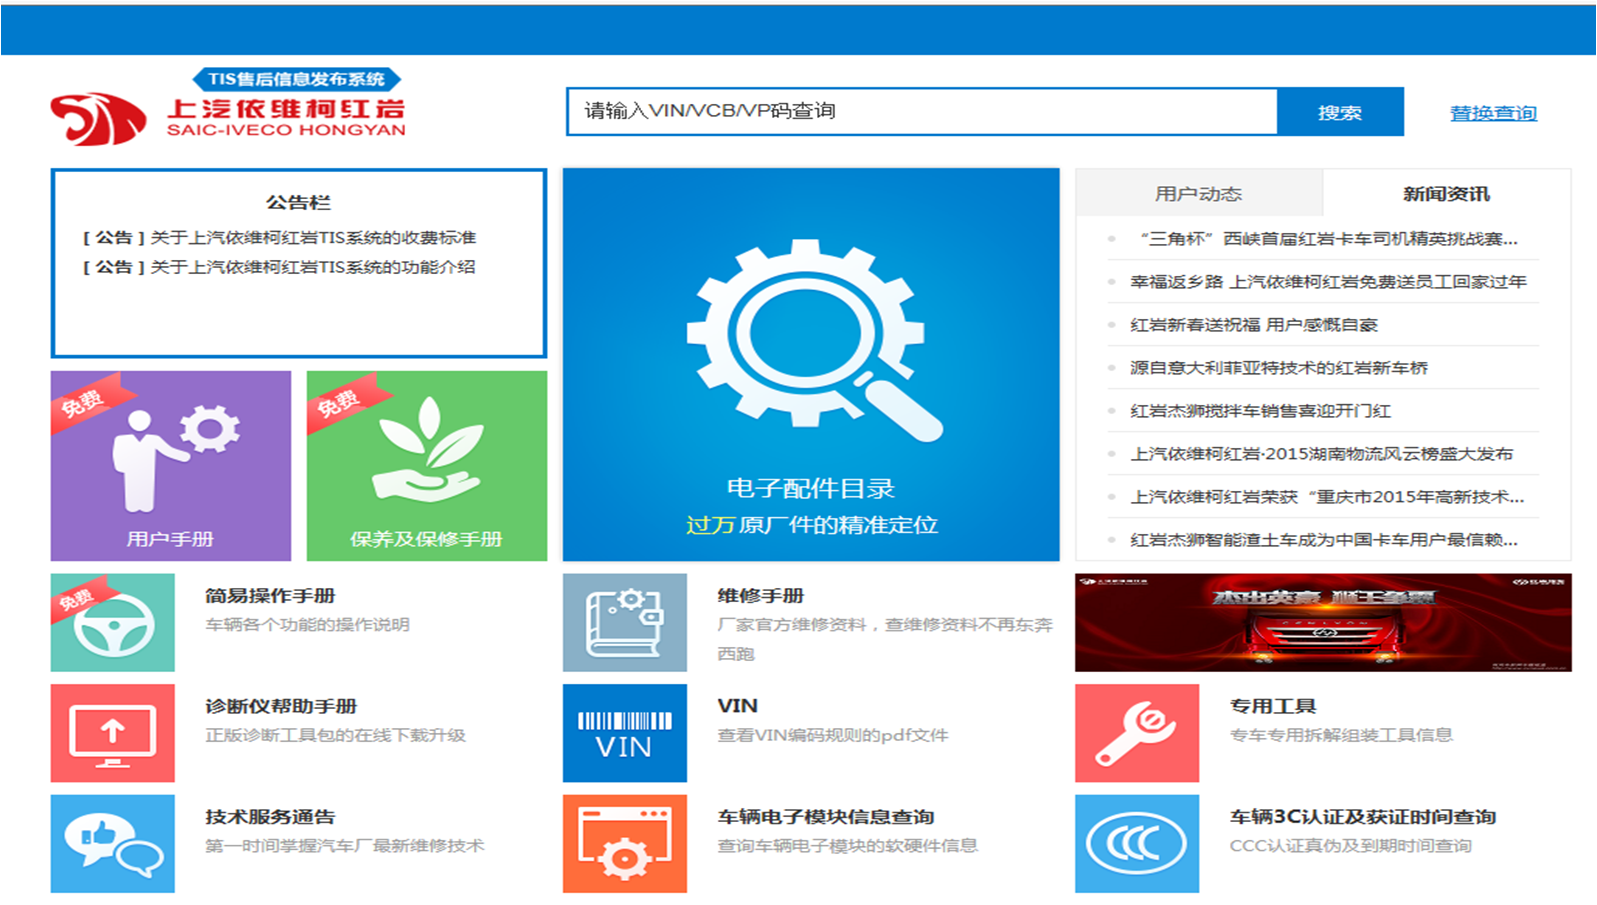This screenshot has height=905, width=1597.
Task: Switch to the 新闻资讯 tab
Action: click(1446, 193)
